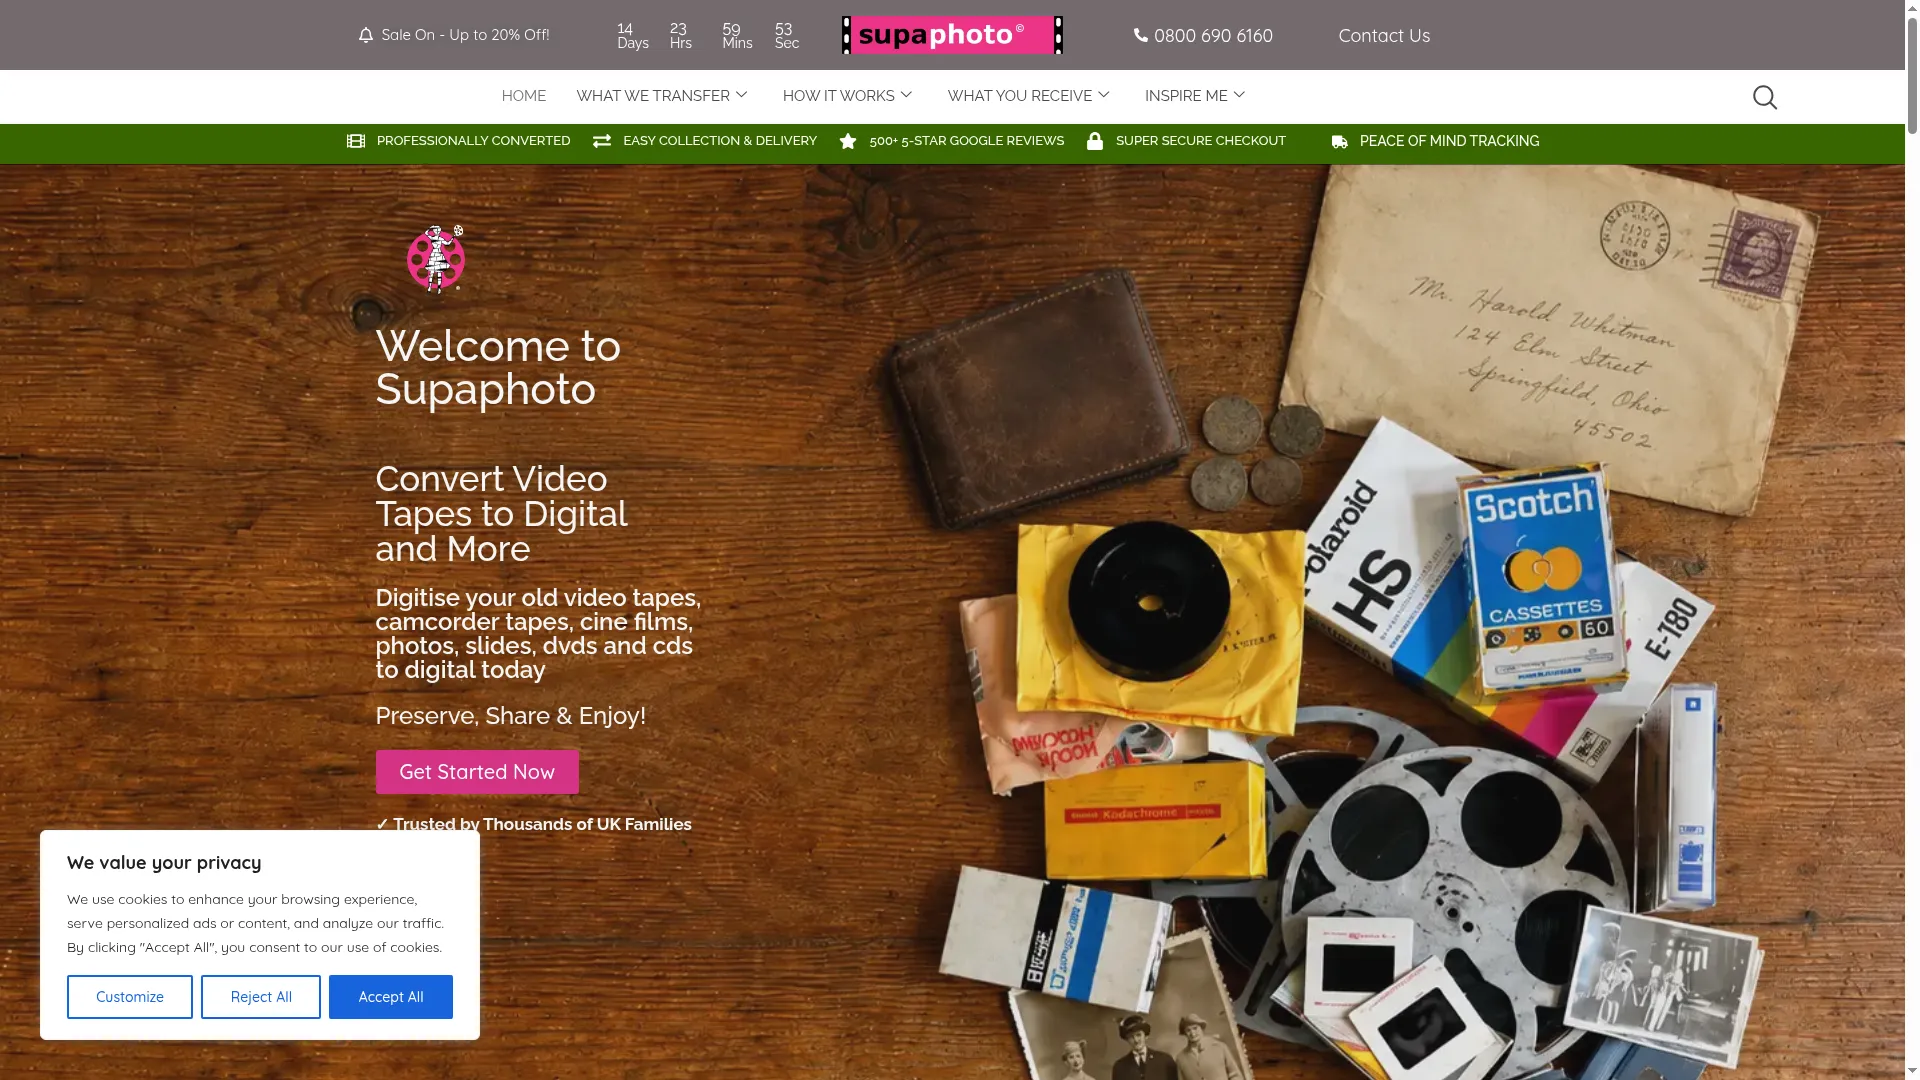Click Preserve, Share & Enjoy! text

tap(510, 716)
